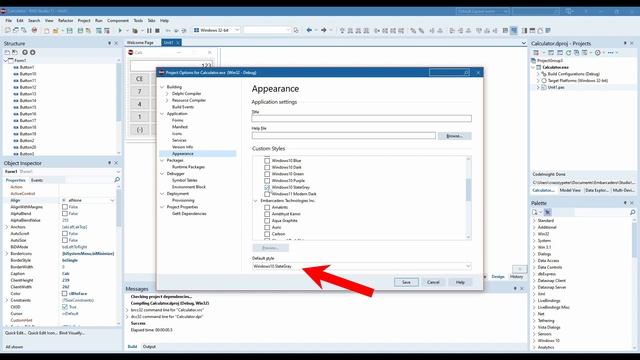
Task: Check the Windows10 Blue style
Action: pos(267,161)
